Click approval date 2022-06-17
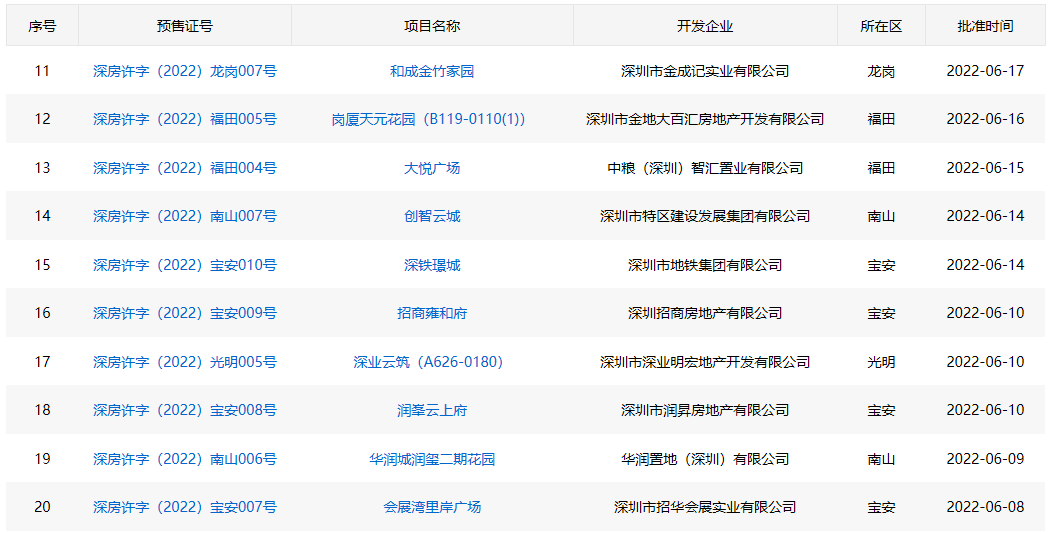Viewport: 1050px width, 534px height. pyautogui.click(x=985, y=71)
